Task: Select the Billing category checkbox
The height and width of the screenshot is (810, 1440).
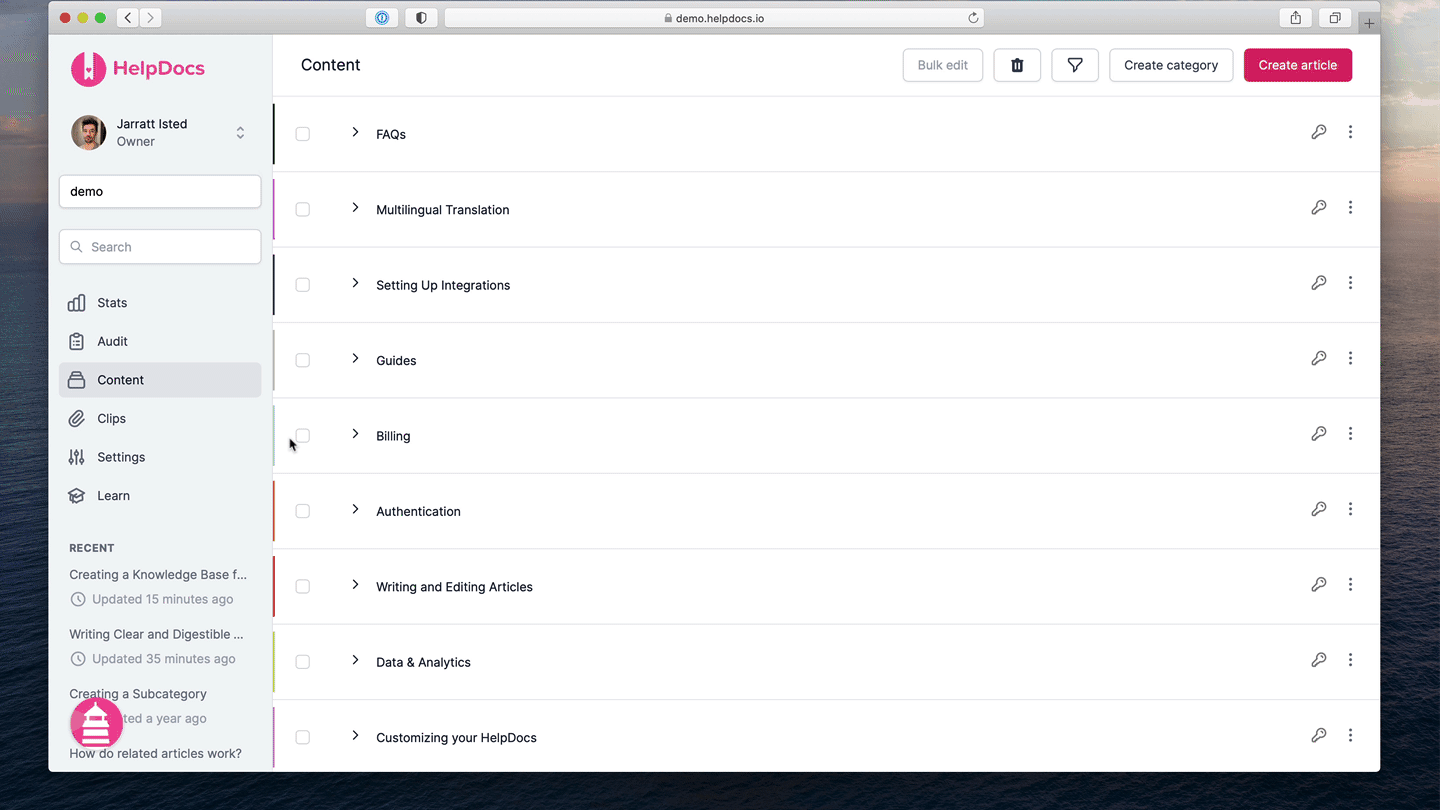Action: tap(302, 436)
